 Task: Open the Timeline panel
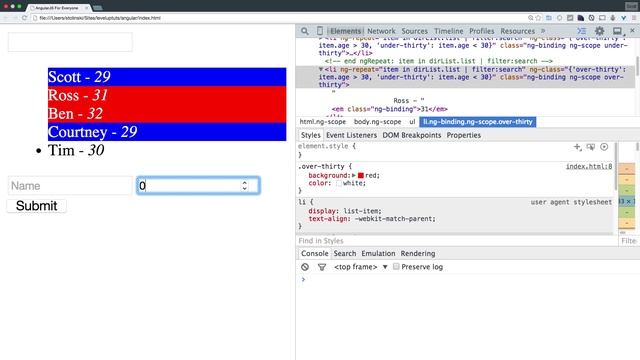(448, 31)
